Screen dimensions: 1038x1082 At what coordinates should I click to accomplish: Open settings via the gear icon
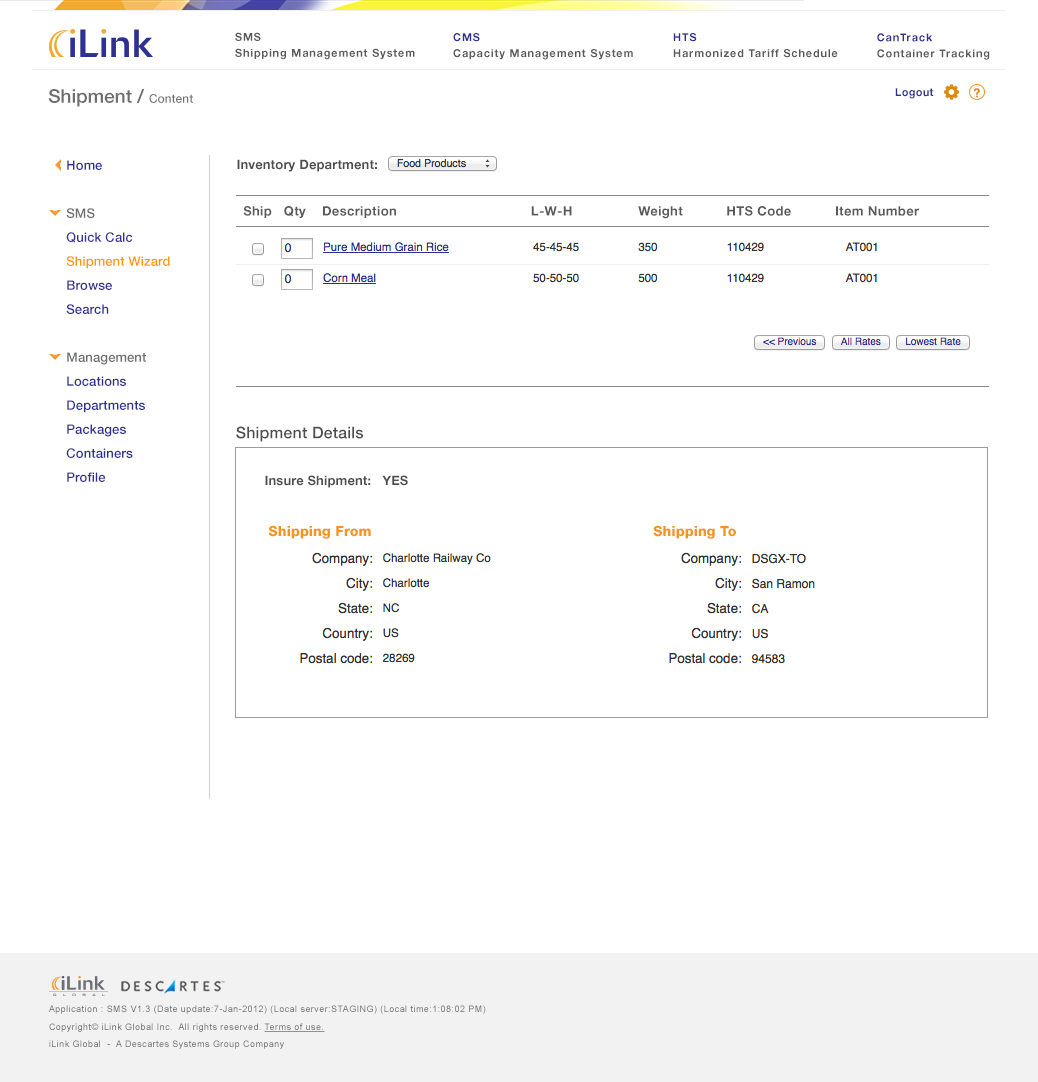tap(951, 92)
